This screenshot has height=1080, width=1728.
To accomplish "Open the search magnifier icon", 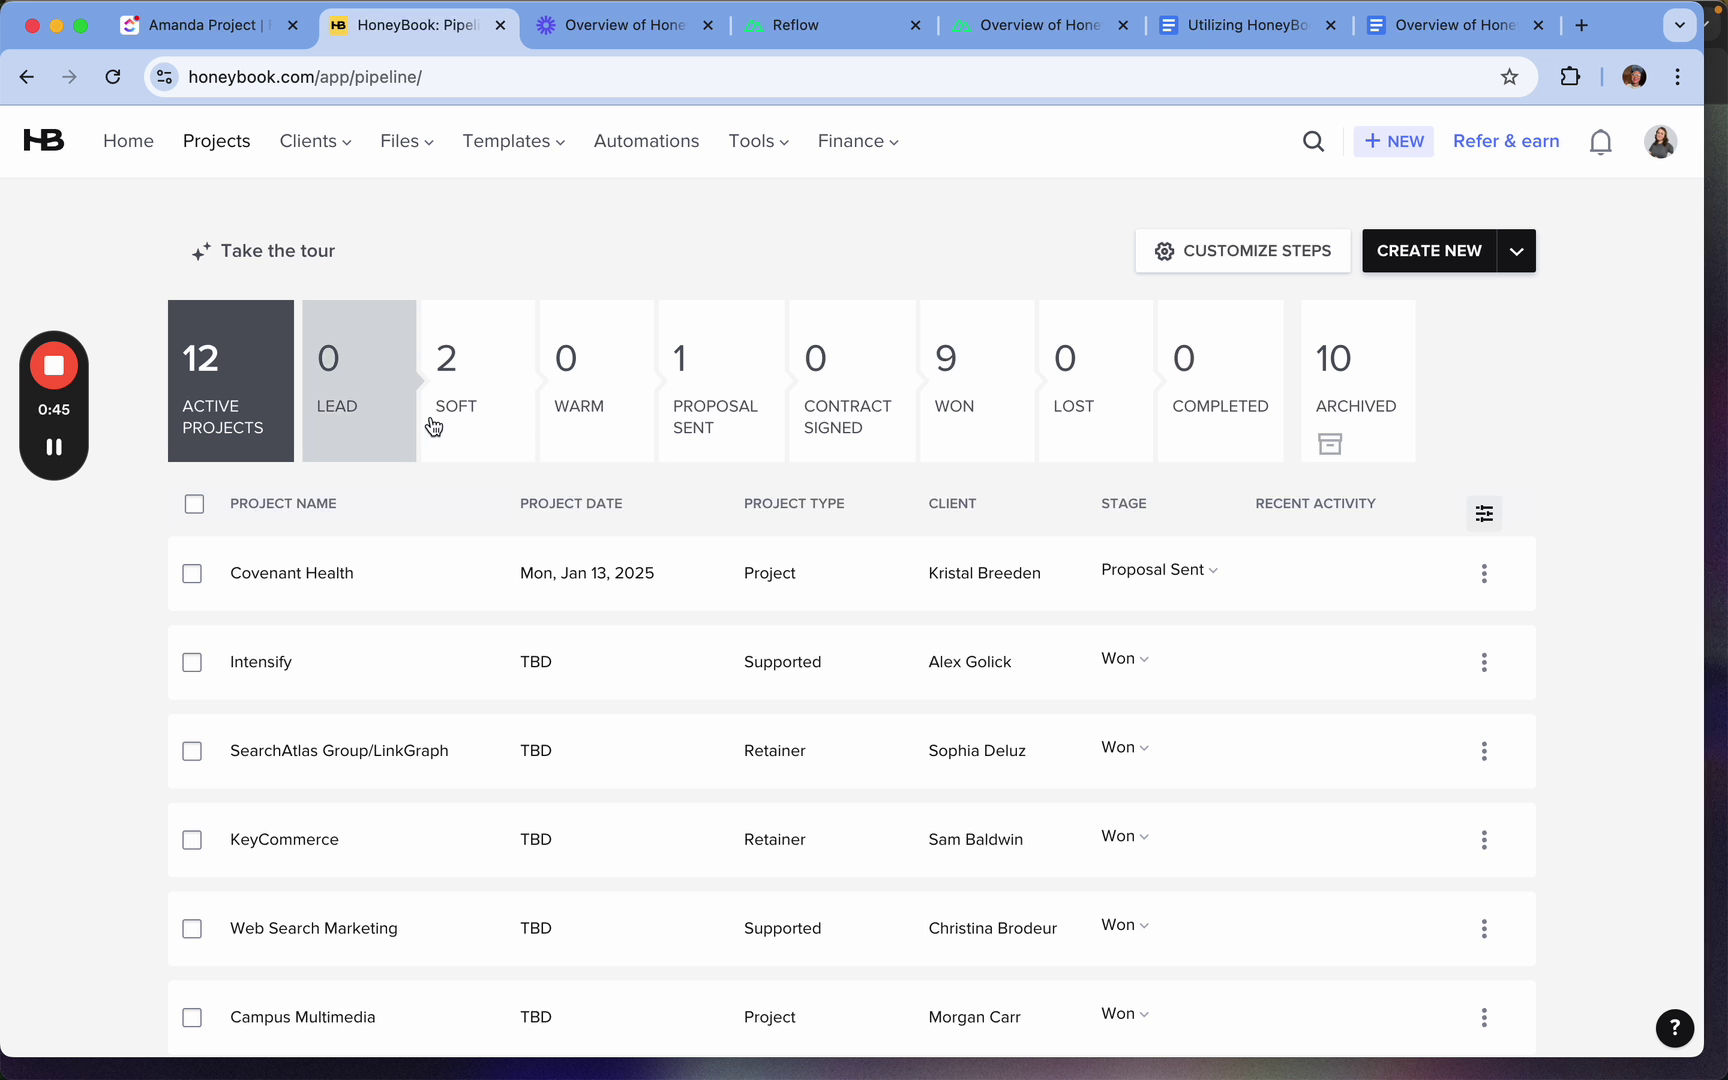I will [1313, 142].
